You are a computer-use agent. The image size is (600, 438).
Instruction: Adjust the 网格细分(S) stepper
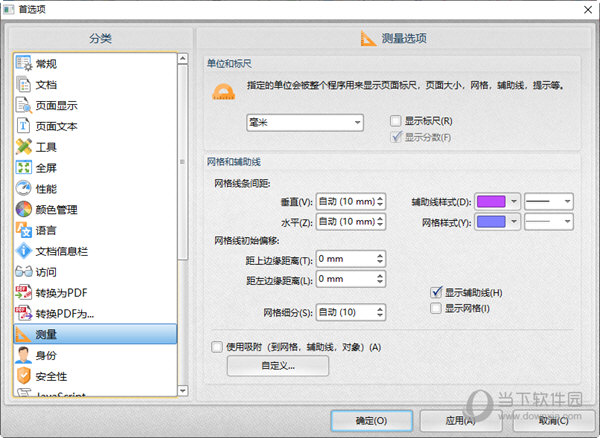tap(380, 313)
